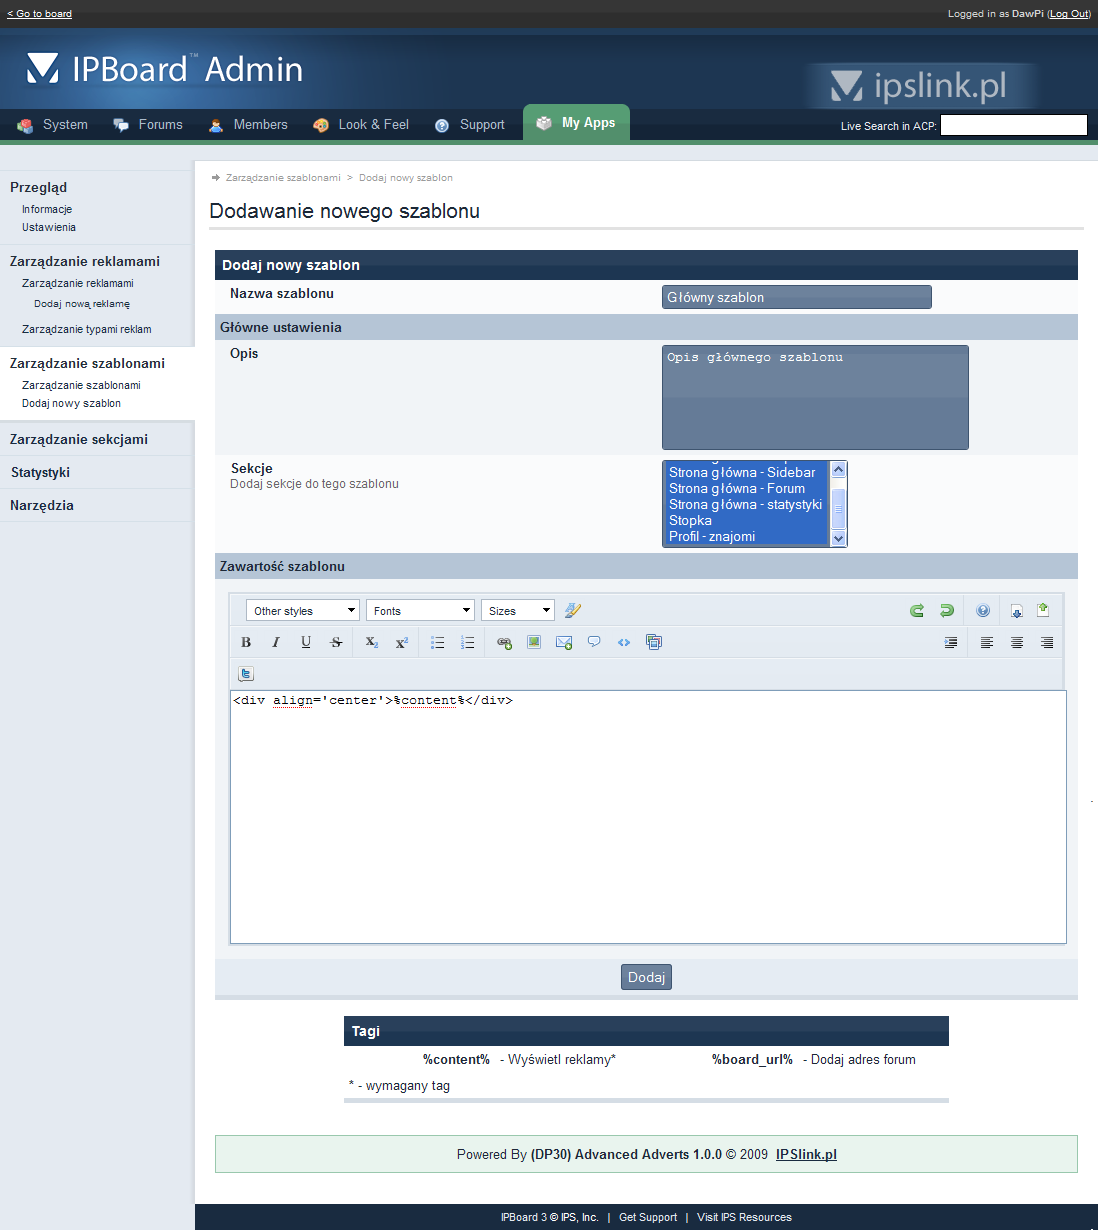Open the IPSlink.pl footer link
The width and height of the screenshot is (1098, 1230).
coord(806,1154)
